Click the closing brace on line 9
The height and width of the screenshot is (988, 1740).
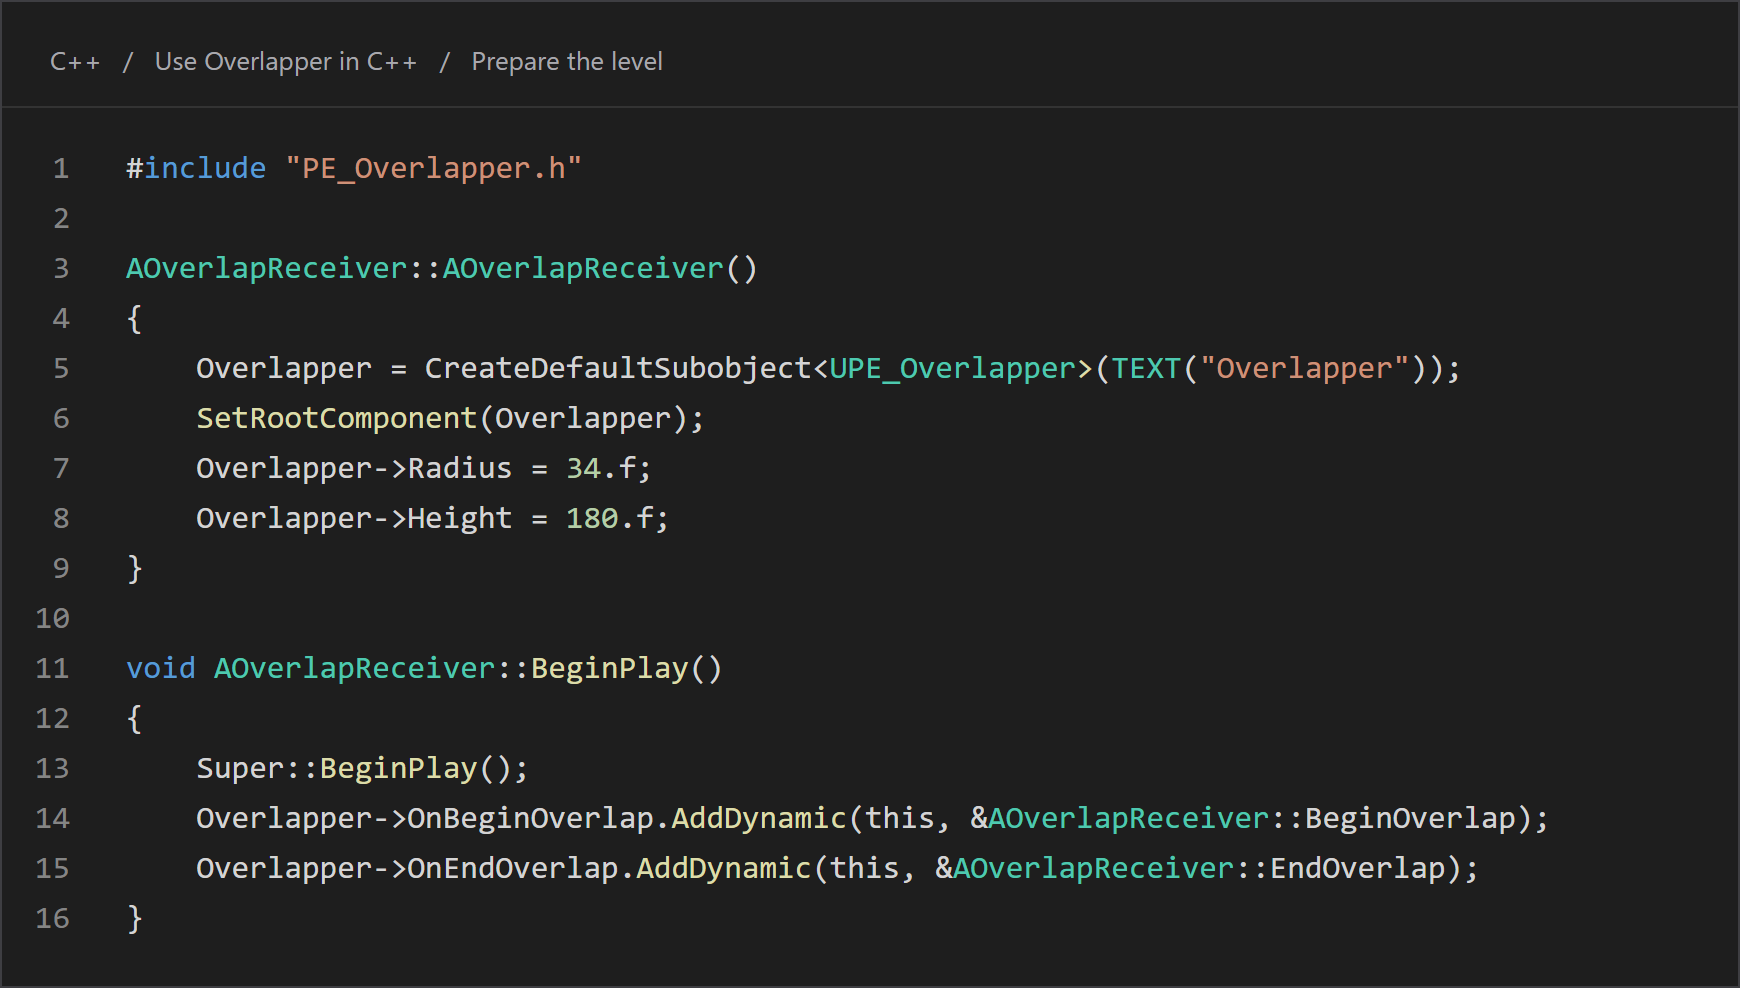[x=135, y=568]
